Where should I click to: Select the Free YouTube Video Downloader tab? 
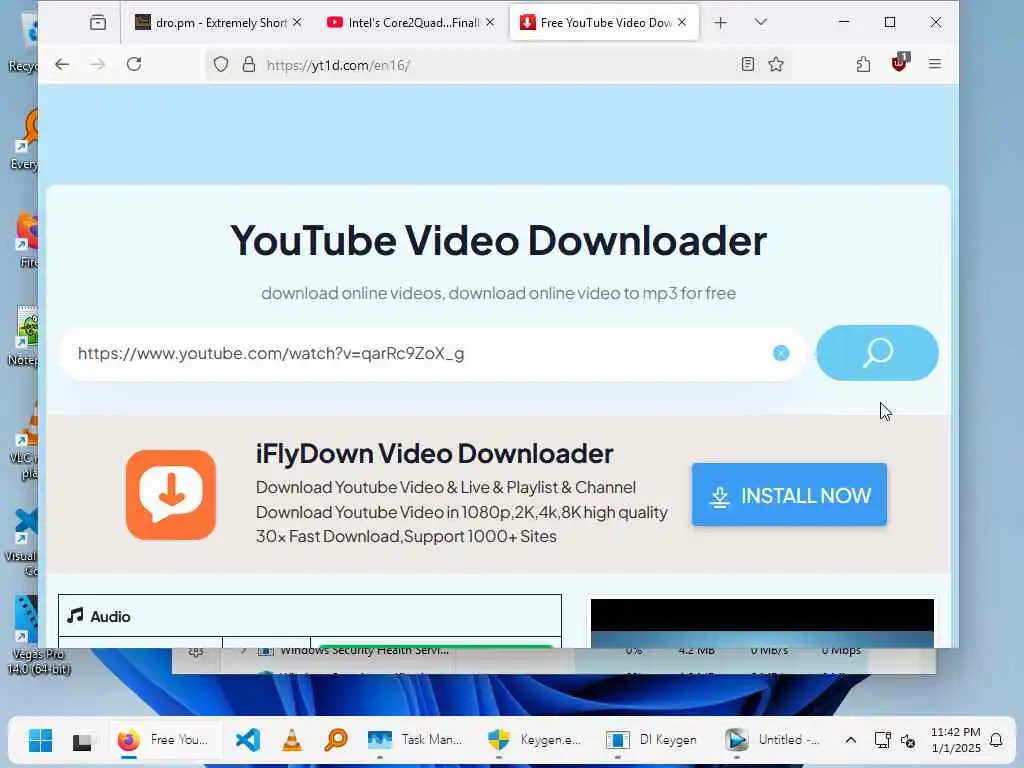[x=595, y=23]
